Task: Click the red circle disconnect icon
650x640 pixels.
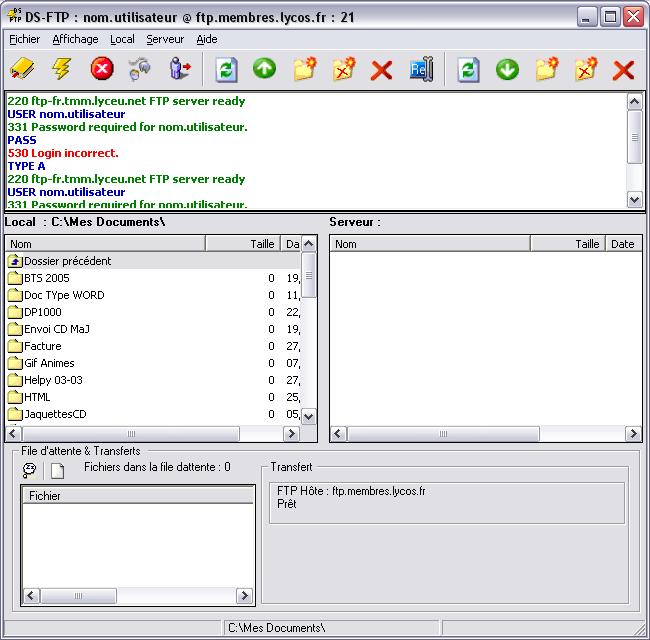Action: (x=102, y=69)
